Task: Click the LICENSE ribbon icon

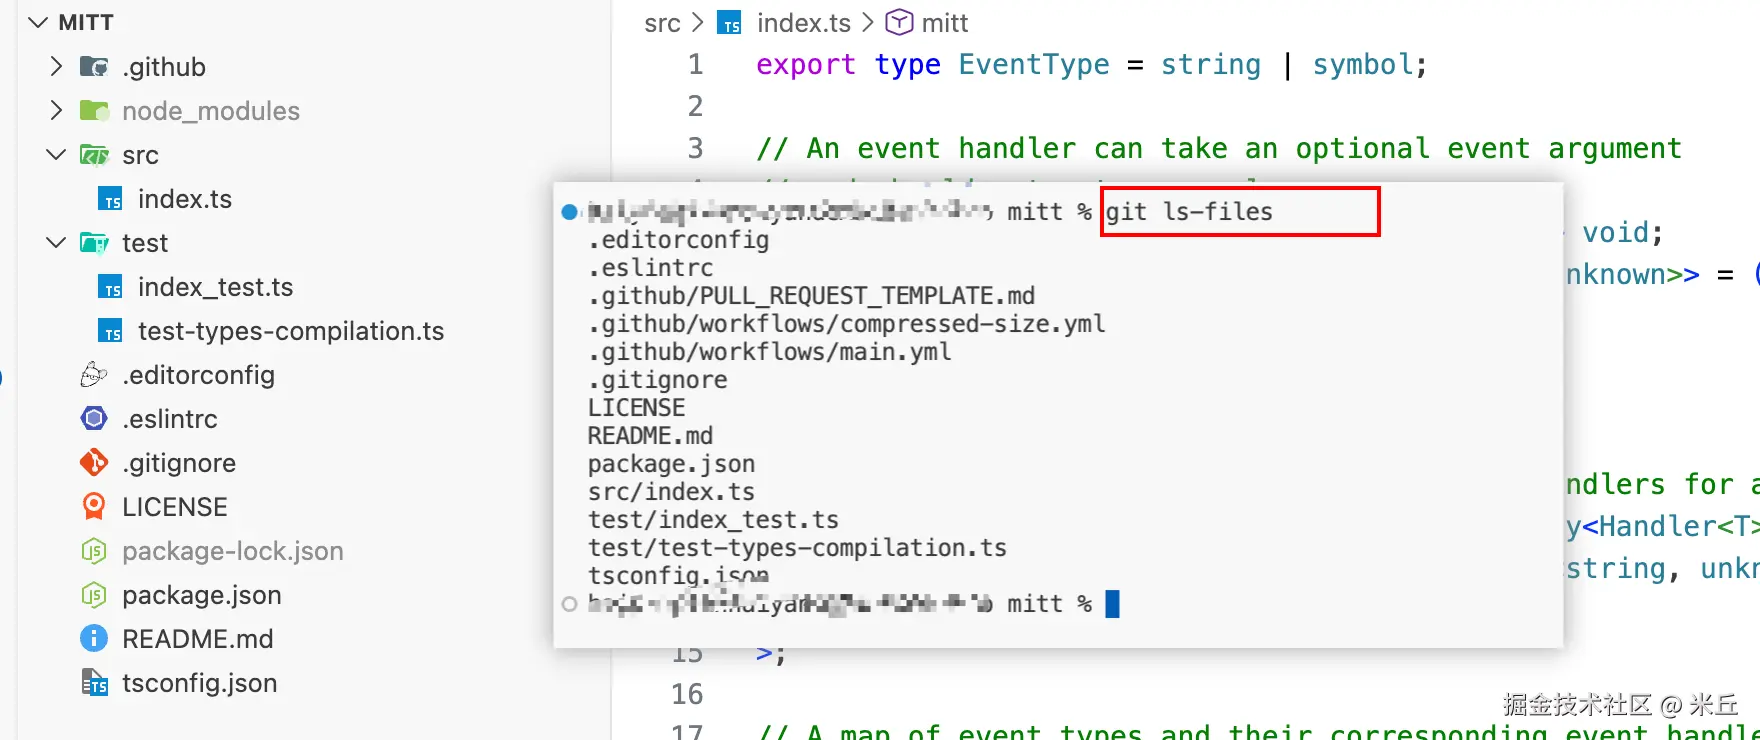Action: coord(94,507)
